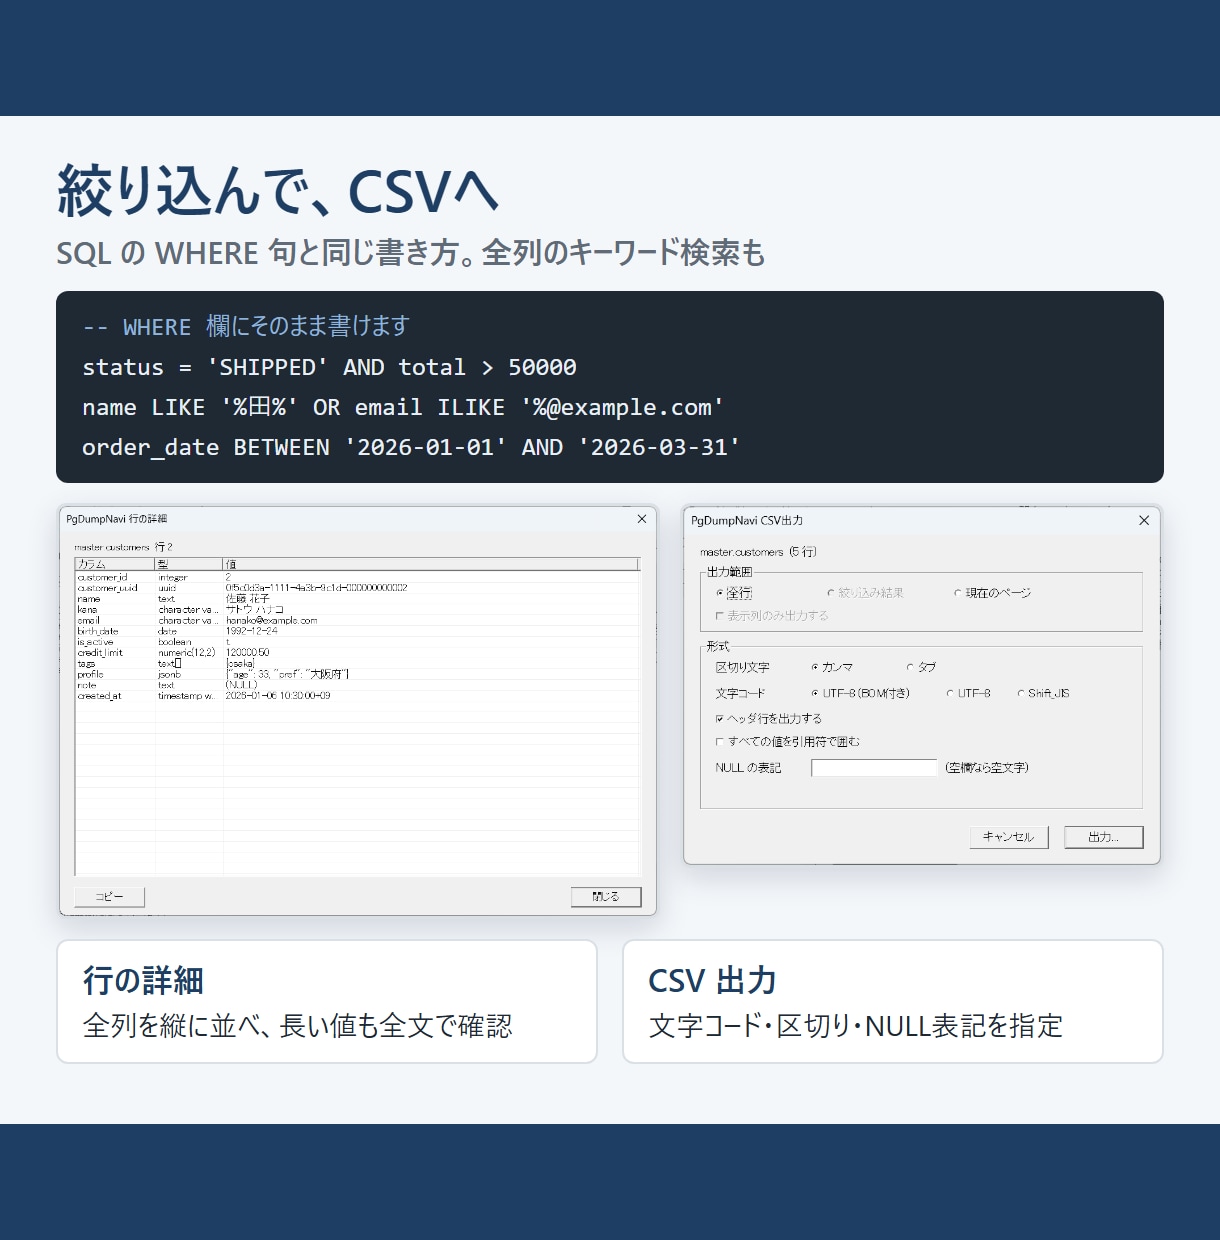Select the kana column row

(x=357, y=609)
